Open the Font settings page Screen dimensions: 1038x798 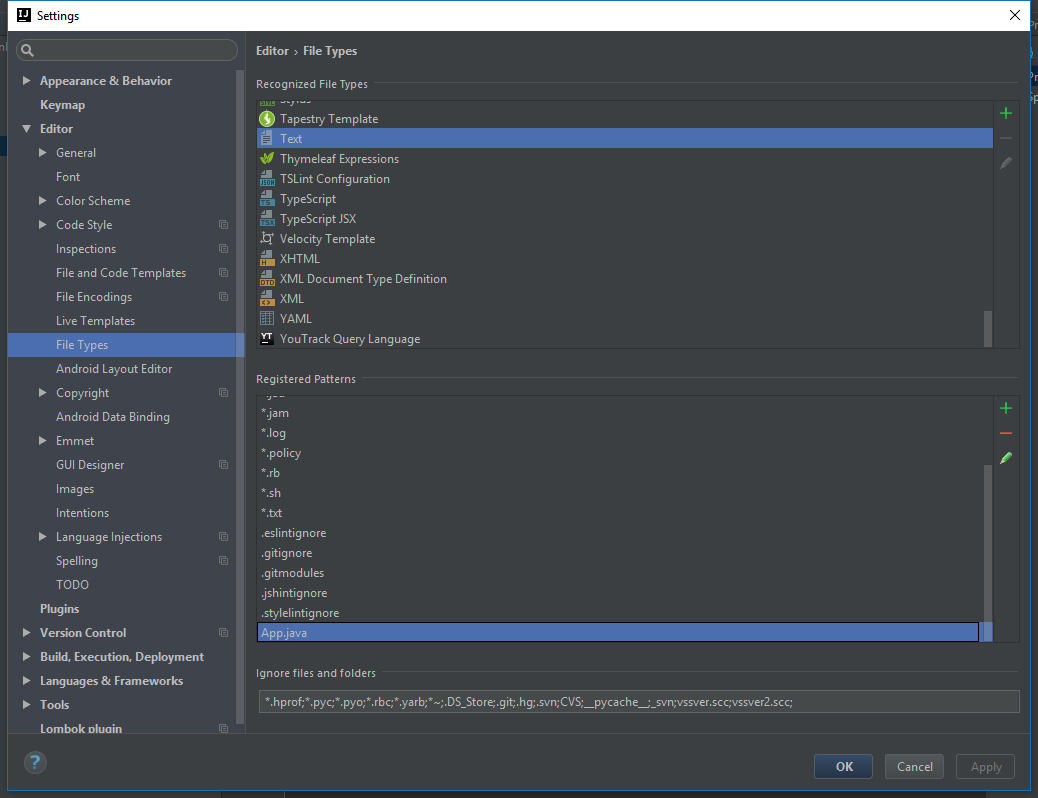68,177
